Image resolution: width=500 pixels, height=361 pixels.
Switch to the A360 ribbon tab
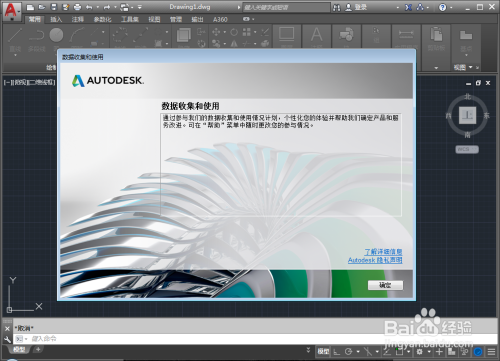[220, 19]
